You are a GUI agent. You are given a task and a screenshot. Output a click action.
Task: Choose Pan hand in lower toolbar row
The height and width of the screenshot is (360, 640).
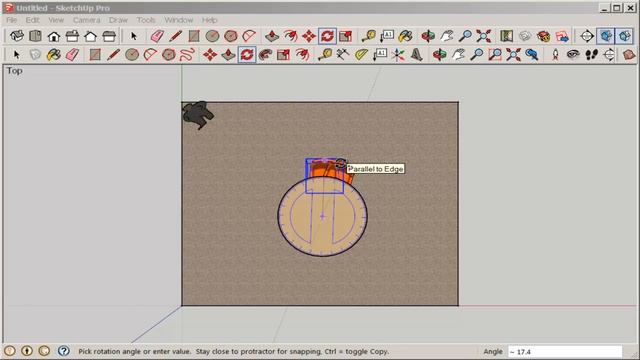[458, 54]
